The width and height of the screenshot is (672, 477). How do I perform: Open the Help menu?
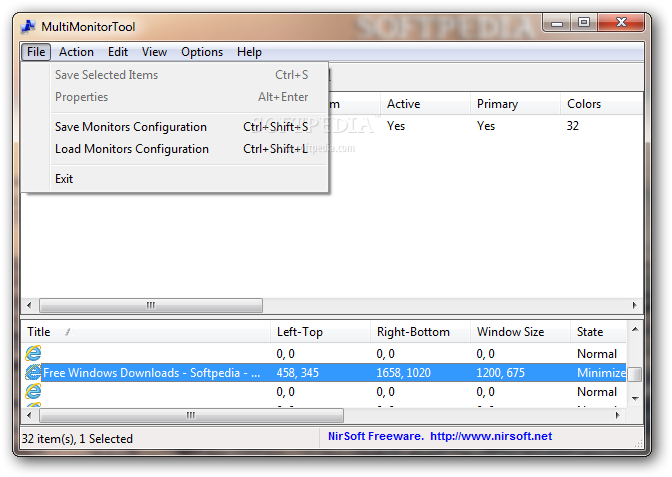click(249, 52)
